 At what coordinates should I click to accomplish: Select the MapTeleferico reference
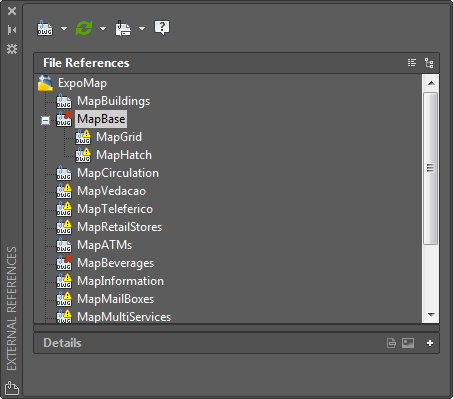115,209
